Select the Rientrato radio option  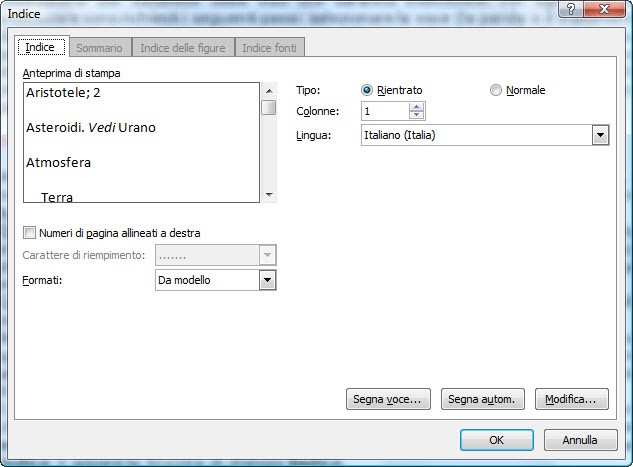pyautogui.click(x=367, y=90)
